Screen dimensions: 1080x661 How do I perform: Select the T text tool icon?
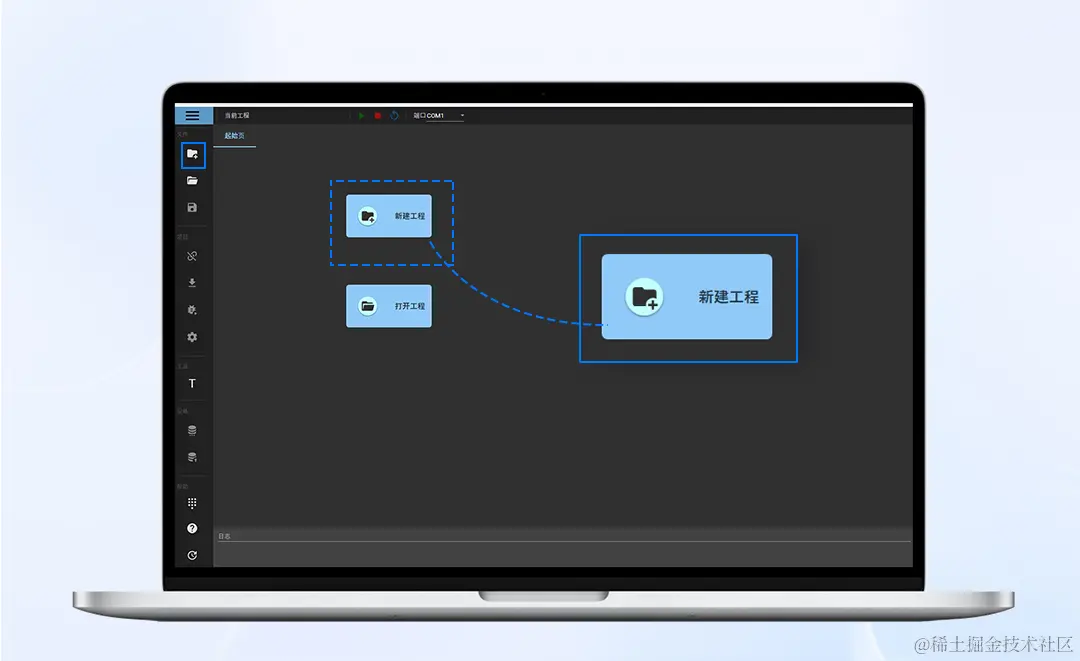[192, 384]
